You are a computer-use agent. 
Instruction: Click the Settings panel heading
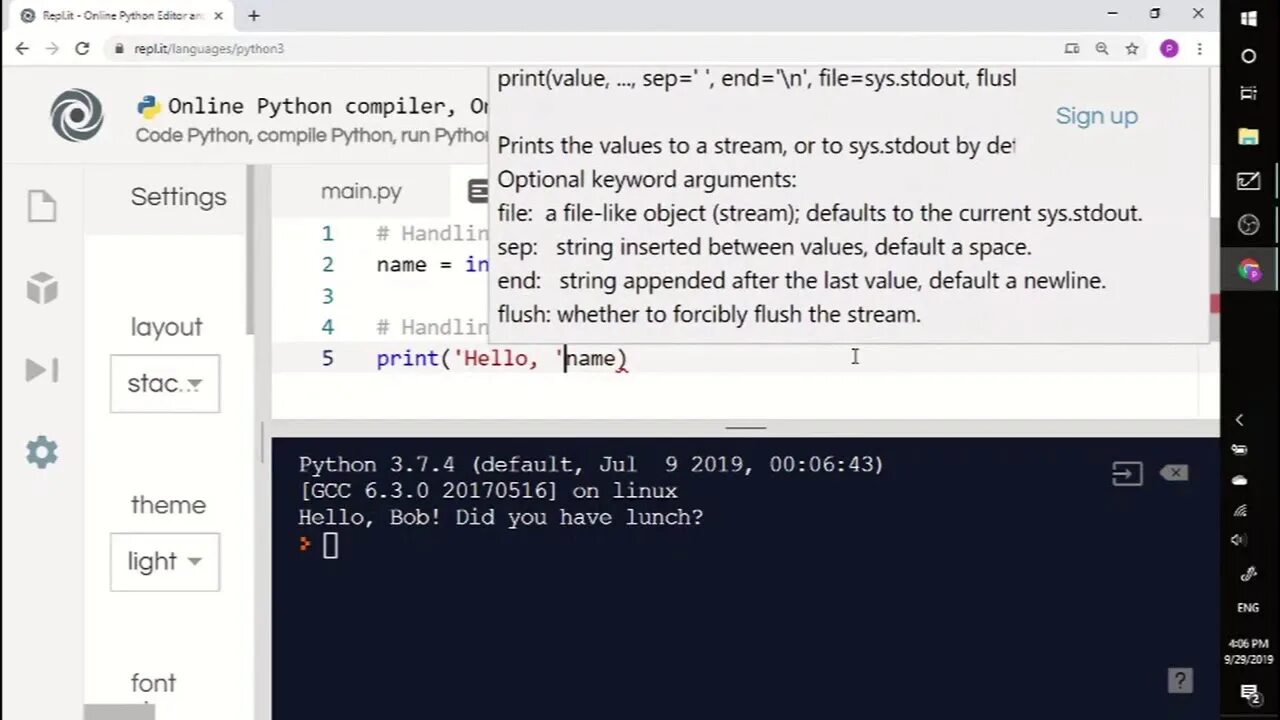[x=179, y=196]
